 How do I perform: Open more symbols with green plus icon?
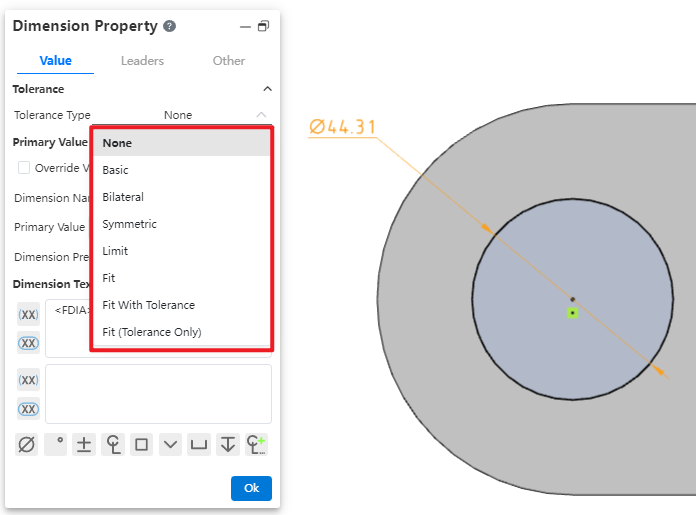tap(257, 445)
